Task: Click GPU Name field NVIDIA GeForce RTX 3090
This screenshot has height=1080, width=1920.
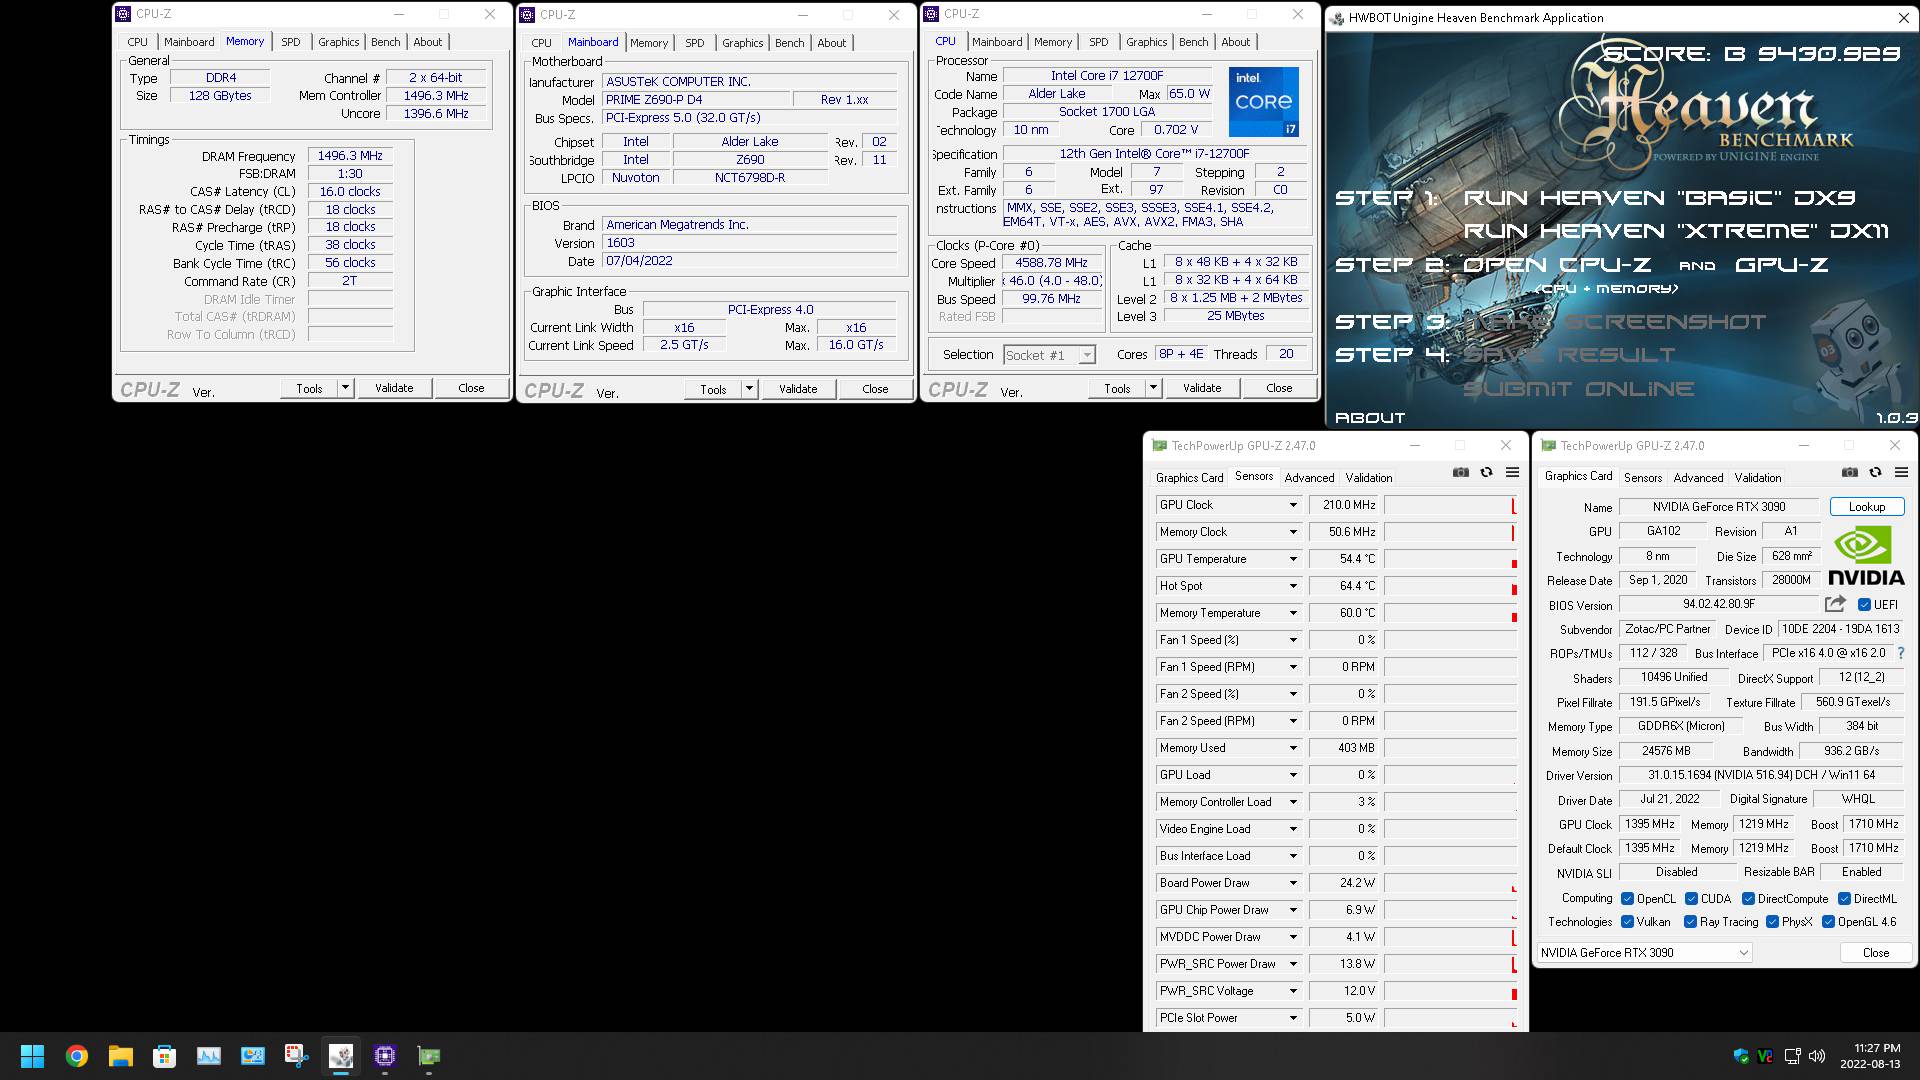Action: [x=1719, y=507]
